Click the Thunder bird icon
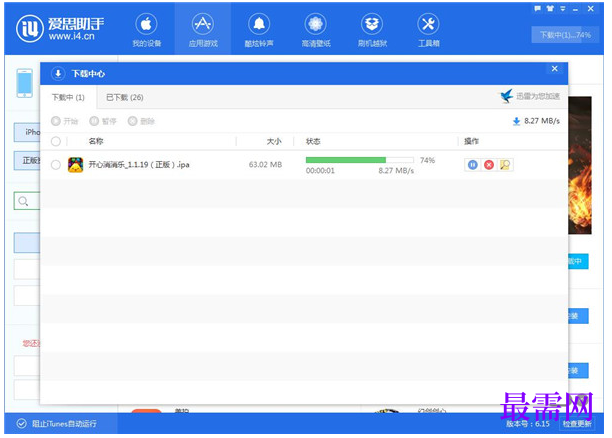Screen dimensions: 612x438 tap(507, 96)
